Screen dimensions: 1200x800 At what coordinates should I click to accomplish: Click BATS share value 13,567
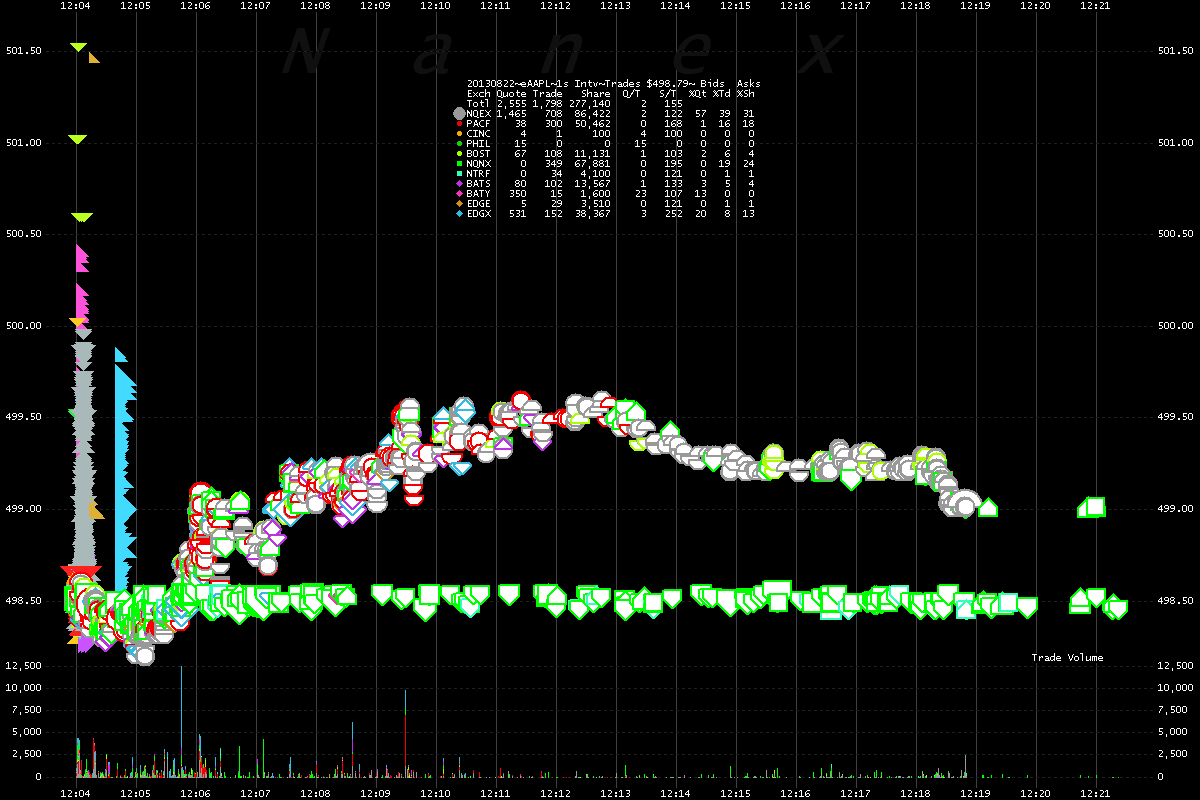click(591, 183)
